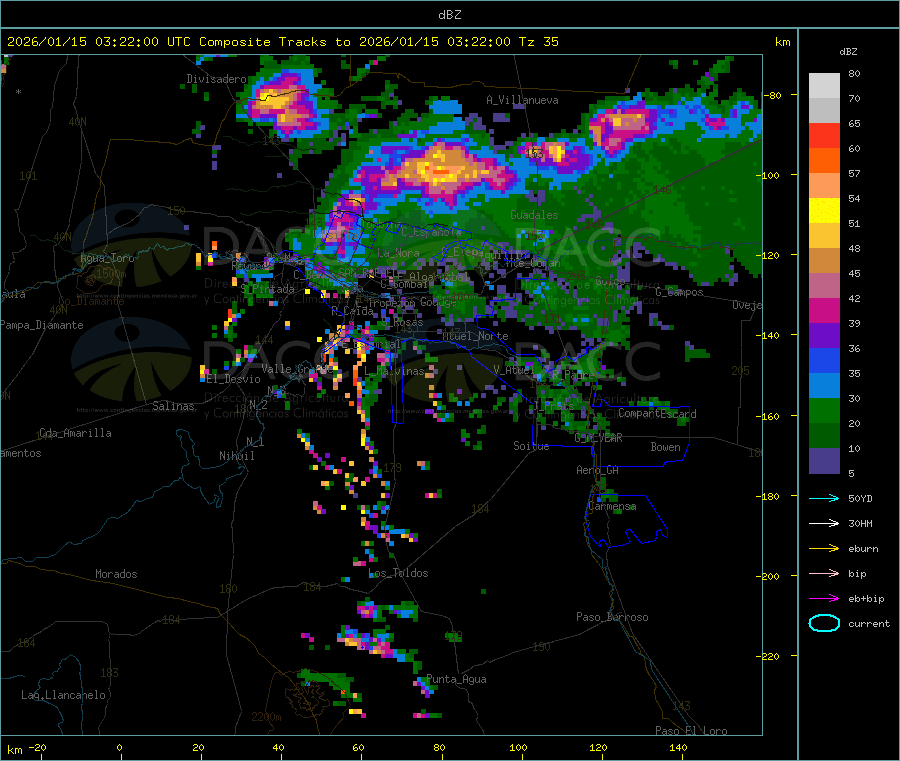Click the Salinas map label

(173, 406)
